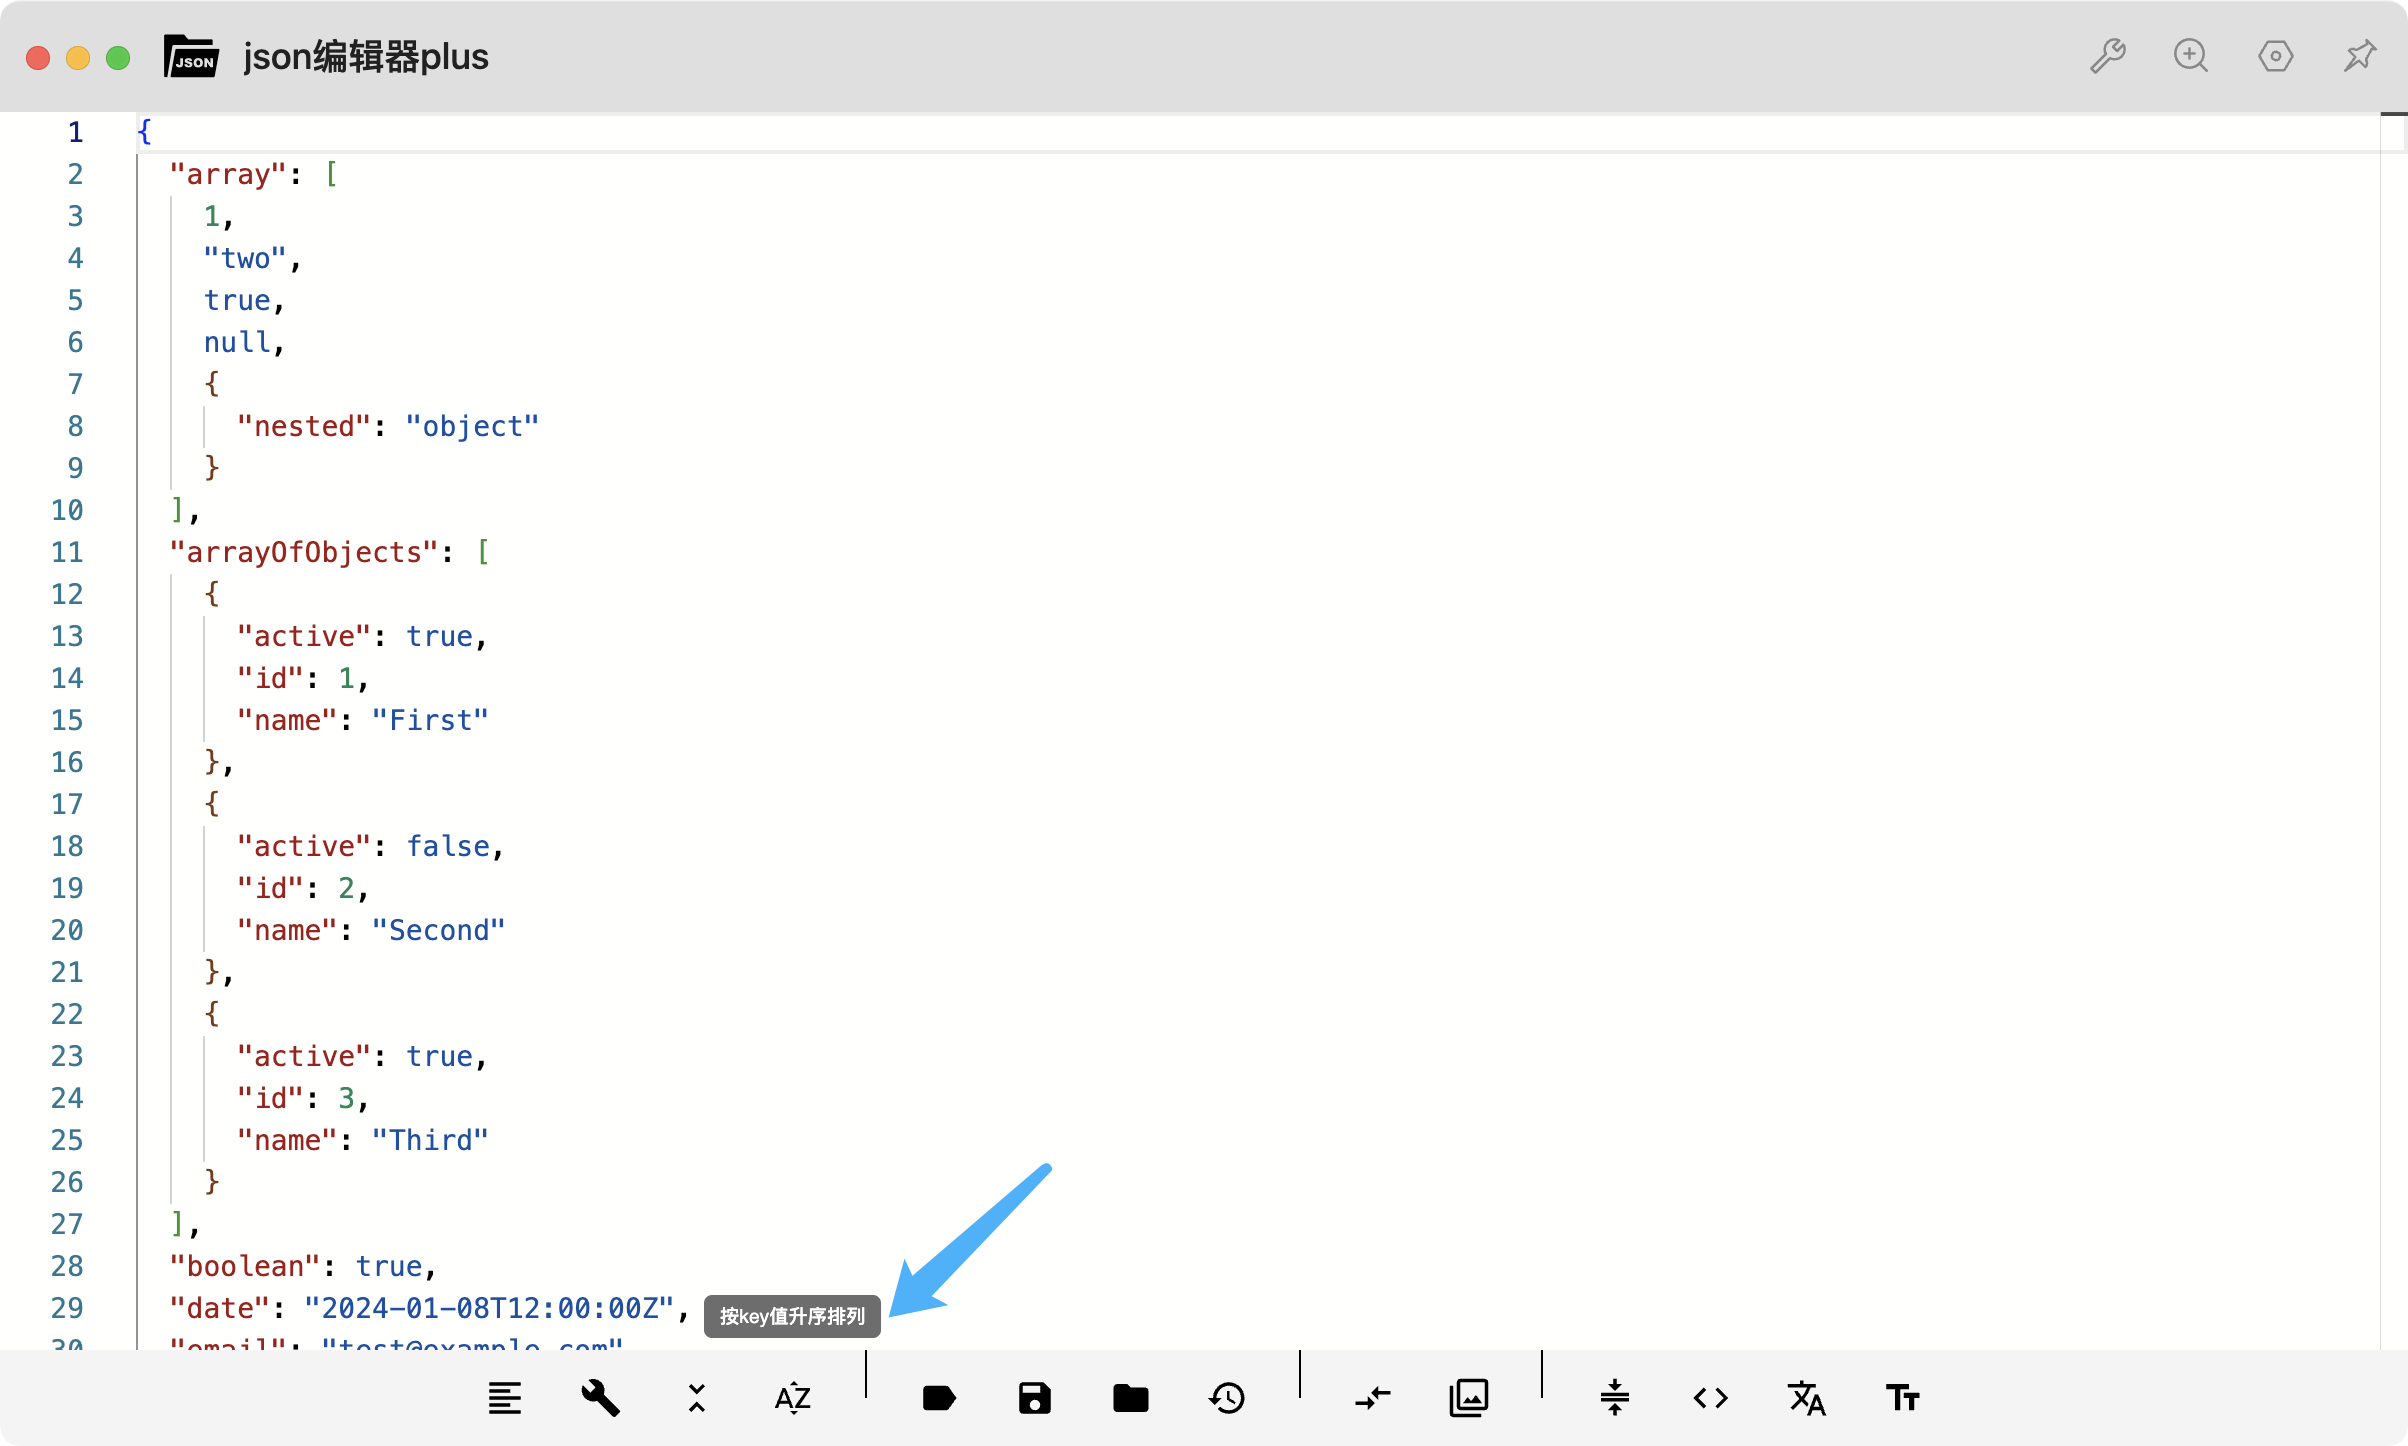Click the "First" name value
This screenshot has height=1446, width=2408.
click(430, 720)
